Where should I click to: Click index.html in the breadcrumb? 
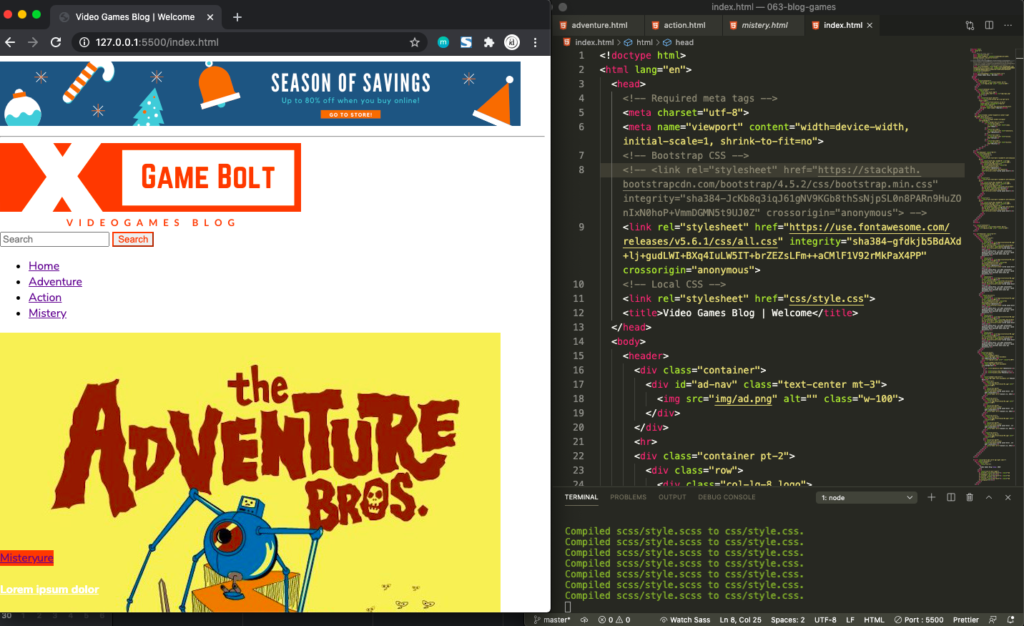(594, 42)
